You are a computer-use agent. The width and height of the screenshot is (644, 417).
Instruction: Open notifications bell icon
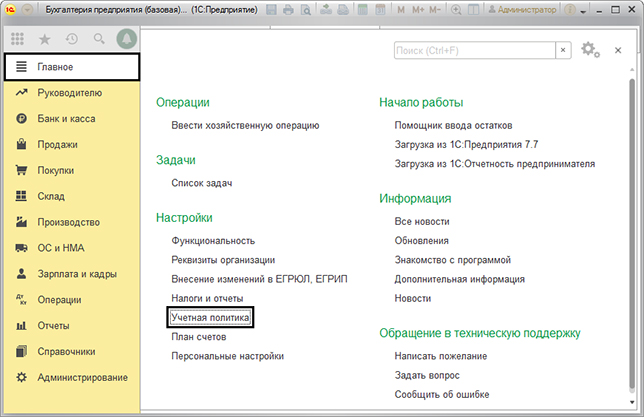[126, 39]
